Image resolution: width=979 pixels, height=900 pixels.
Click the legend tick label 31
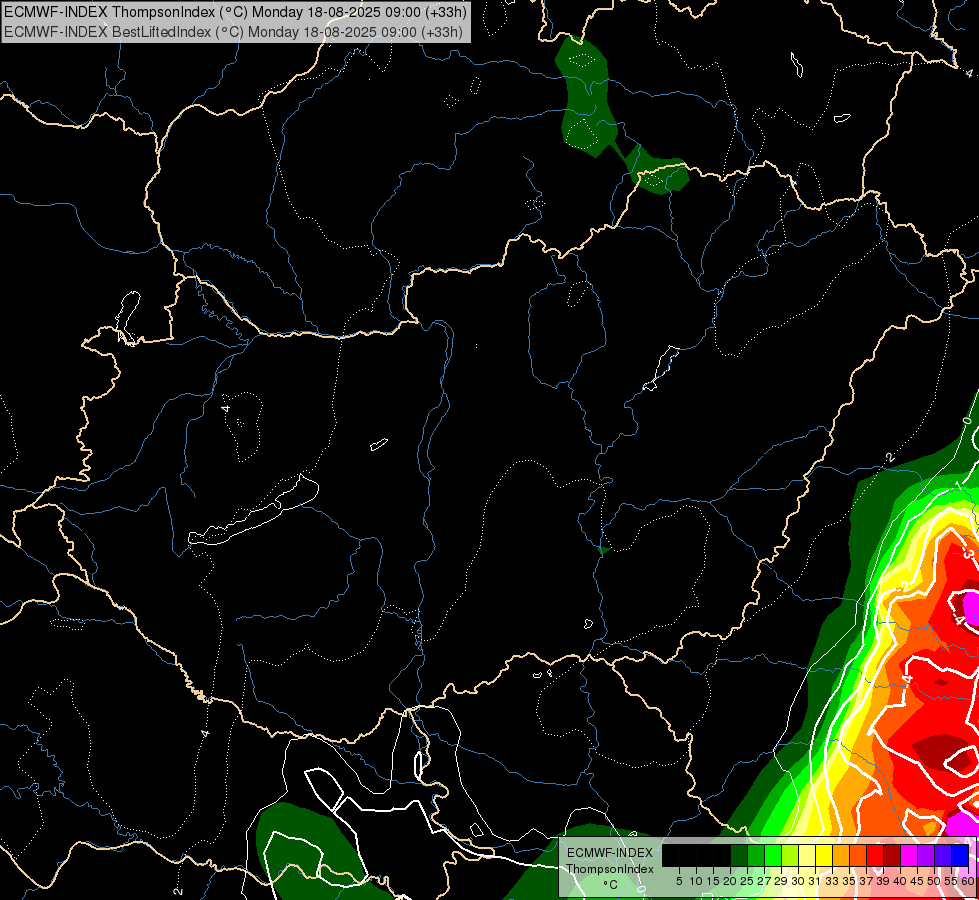coord(815,881)
